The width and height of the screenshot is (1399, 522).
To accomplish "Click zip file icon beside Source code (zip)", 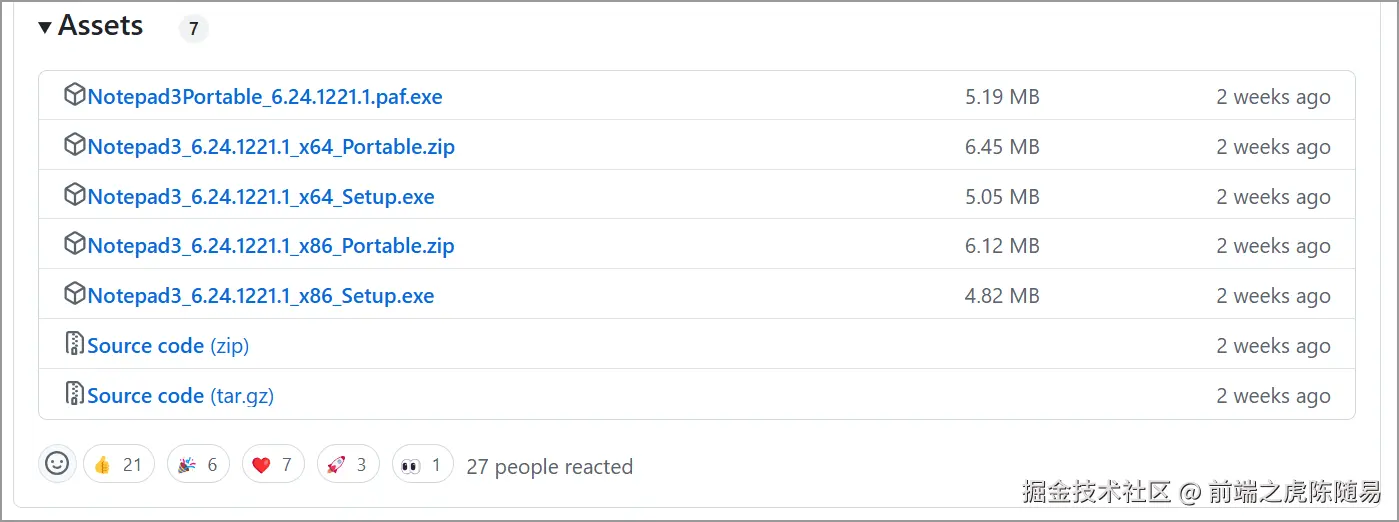I will (x=74, y=345).
